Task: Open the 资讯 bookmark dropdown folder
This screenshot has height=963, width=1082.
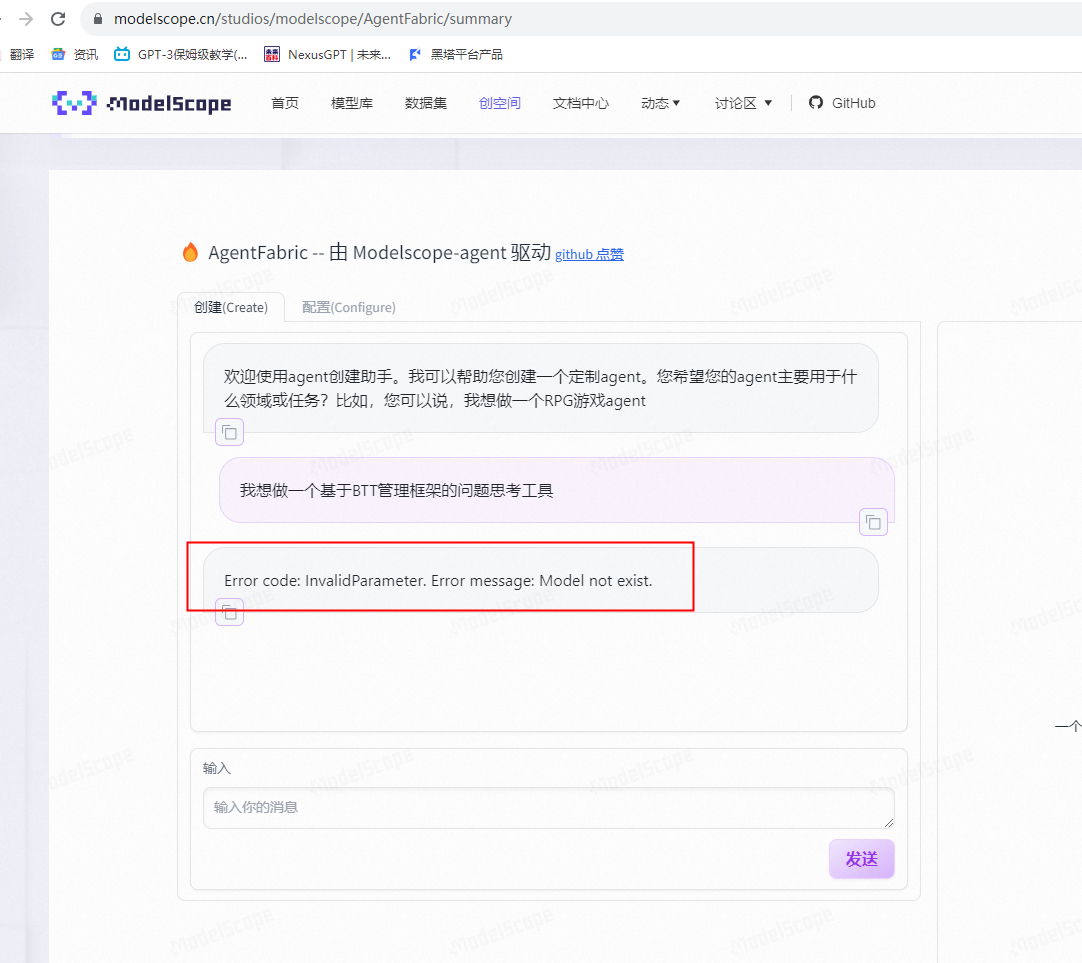Action: (x=60, y=54)
